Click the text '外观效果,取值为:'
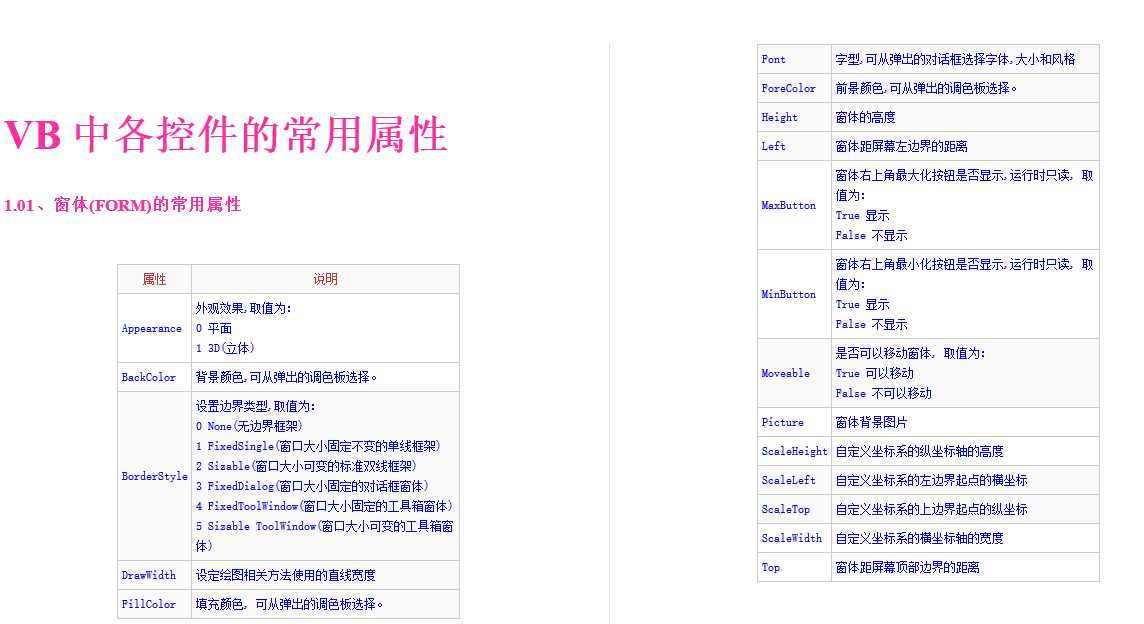1144x624 pixels. pyautogui.click(x=244, y=308)
